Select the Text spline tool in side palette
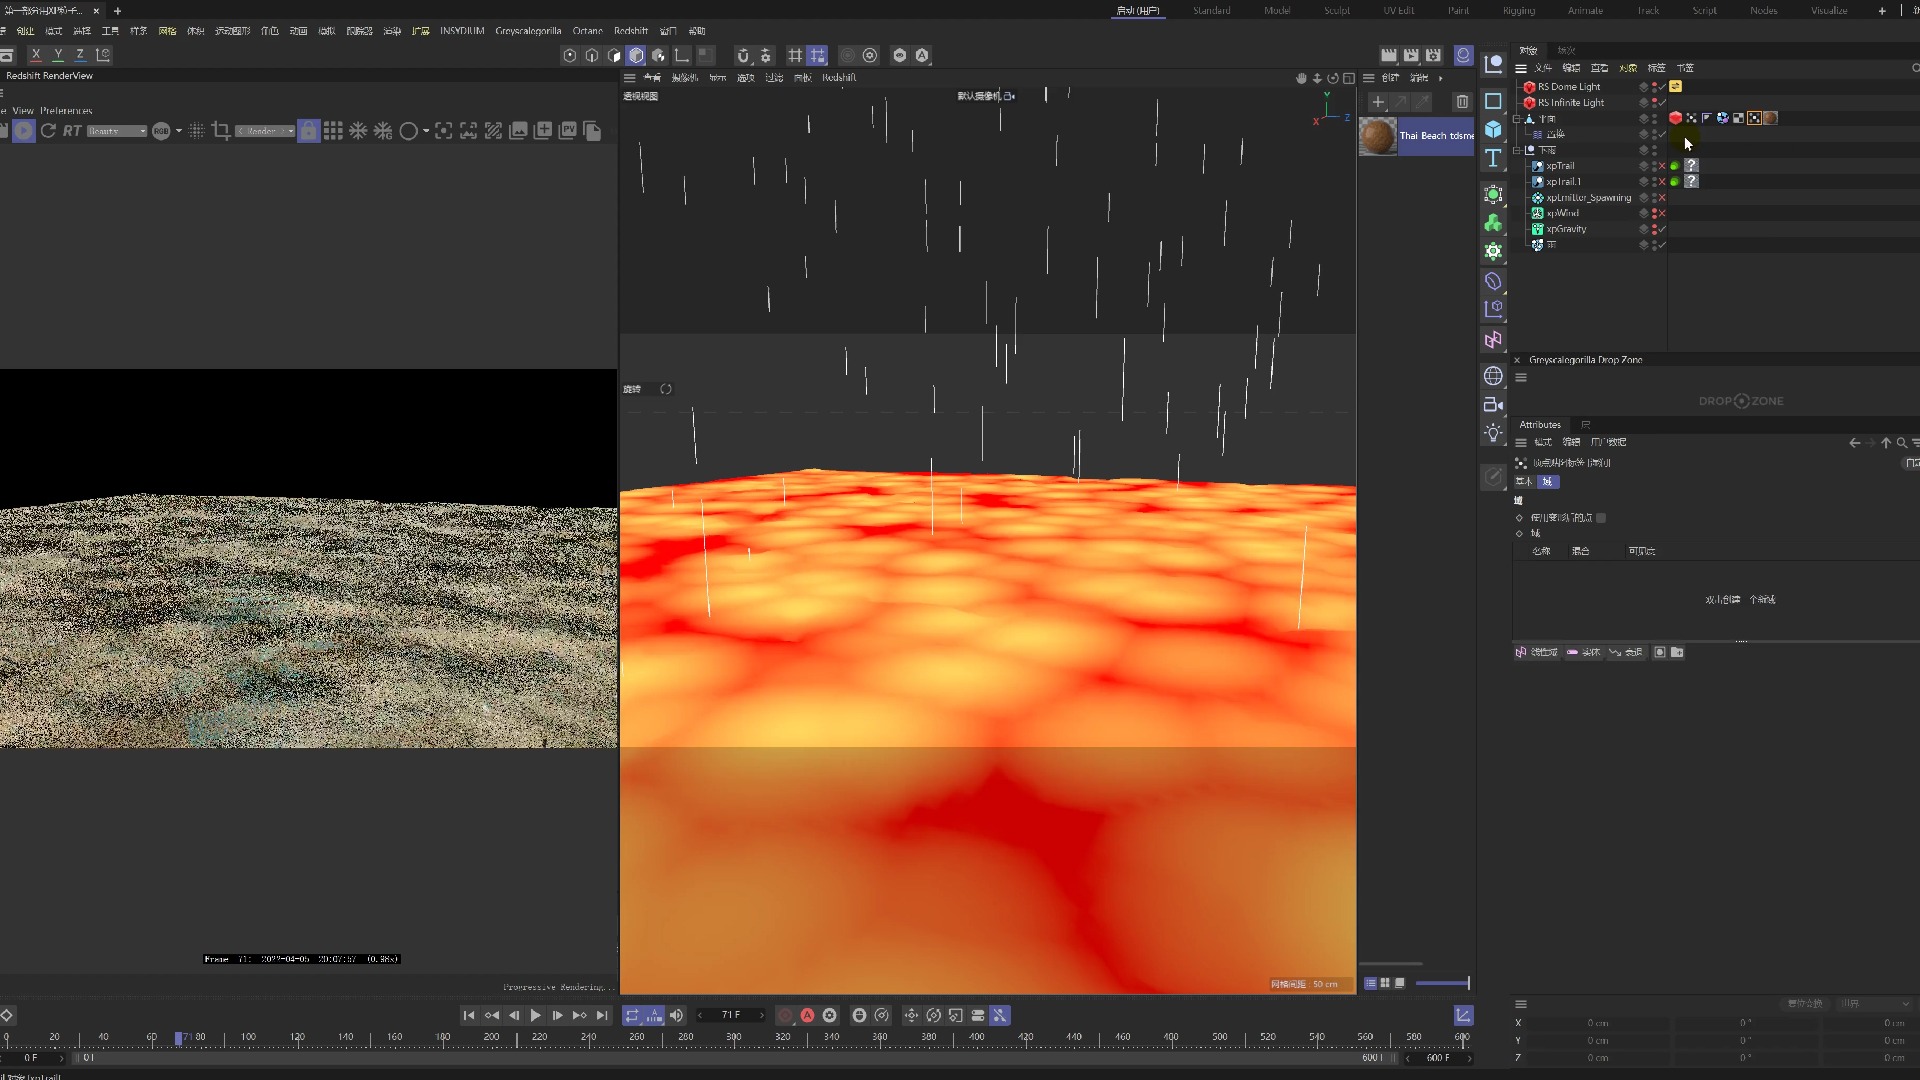The width and height of the screenshot is (1920, 1080). 1493,158
